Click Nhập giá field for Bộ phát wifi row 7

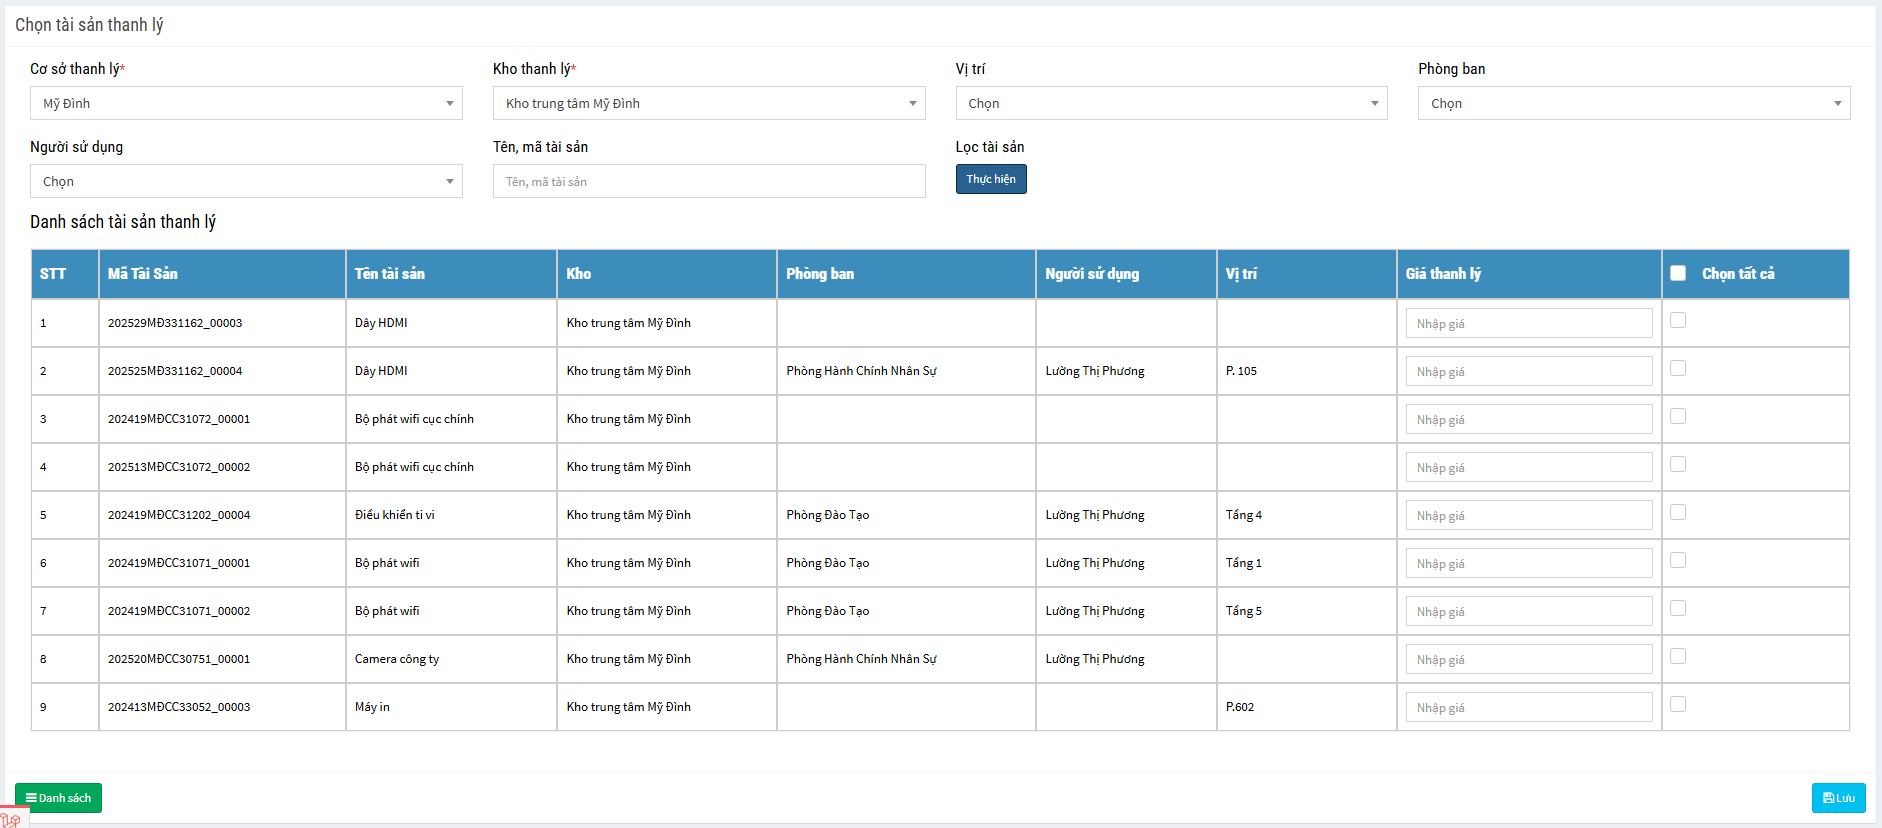(x=1528, y=611)
